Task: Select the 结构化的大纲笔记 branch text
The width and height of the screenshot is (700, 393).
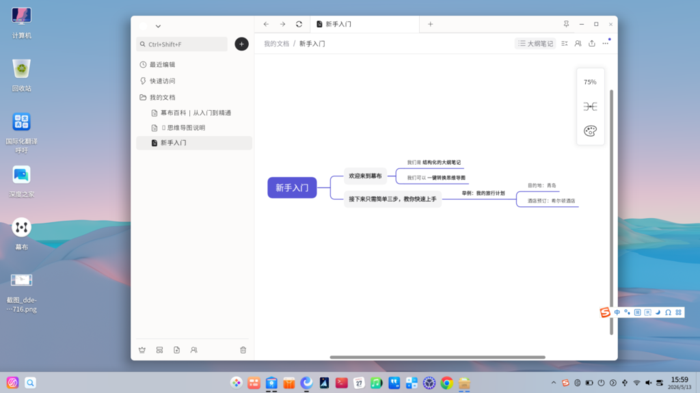Action: pyautogui.click(x=442, y=163)
